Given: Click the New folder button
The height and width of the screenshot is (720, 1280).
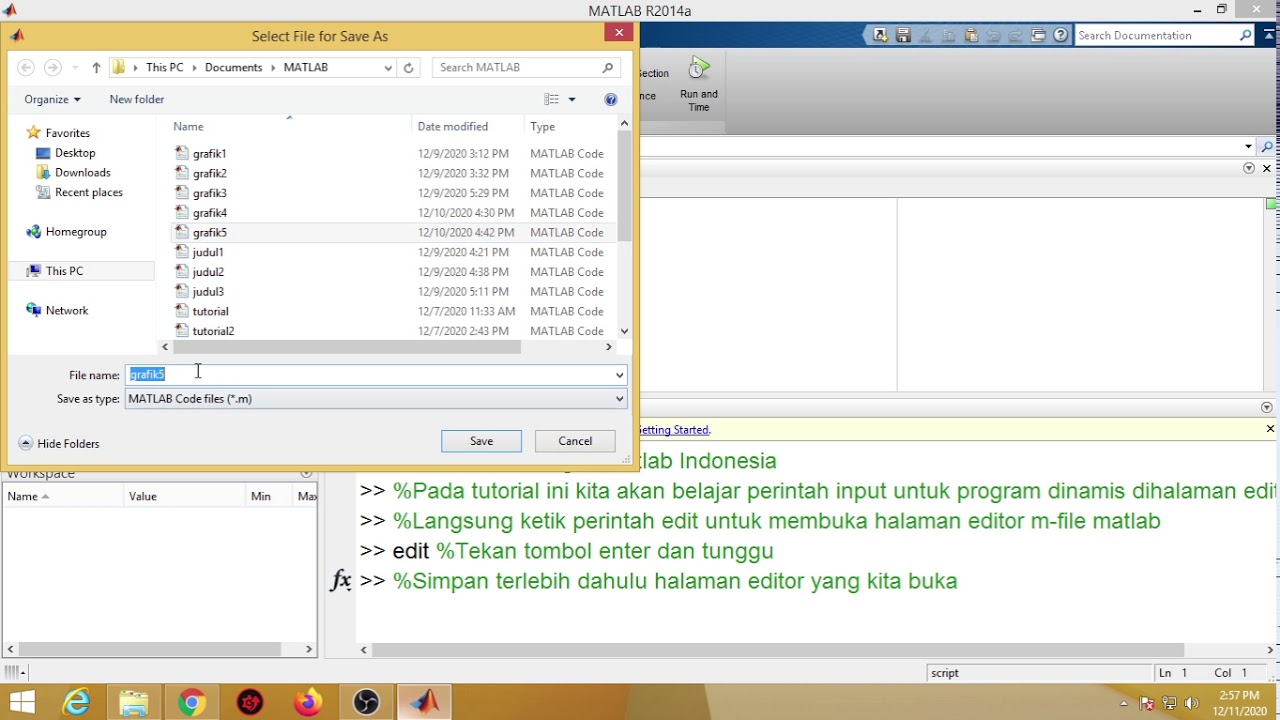Looking at the screenshot, I should [137, 99].
